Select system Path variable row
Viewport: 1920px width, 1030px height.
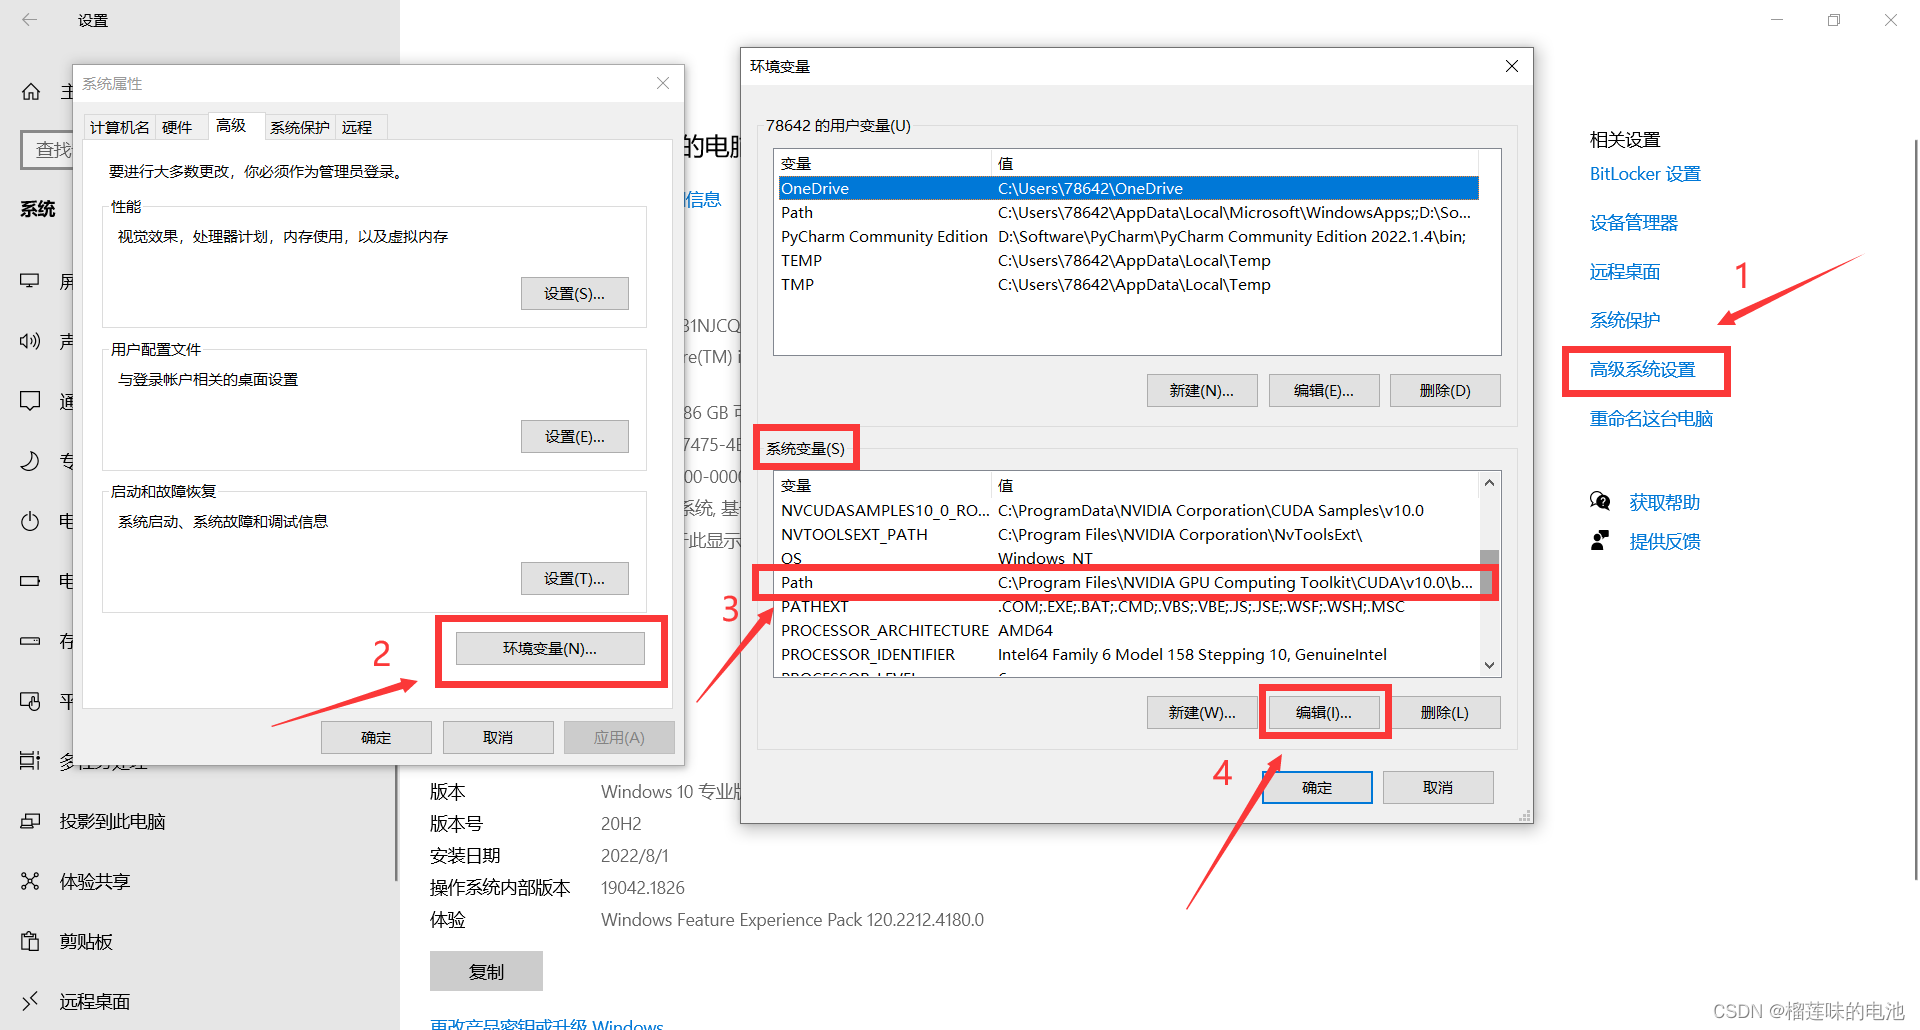coord(1128,582)
